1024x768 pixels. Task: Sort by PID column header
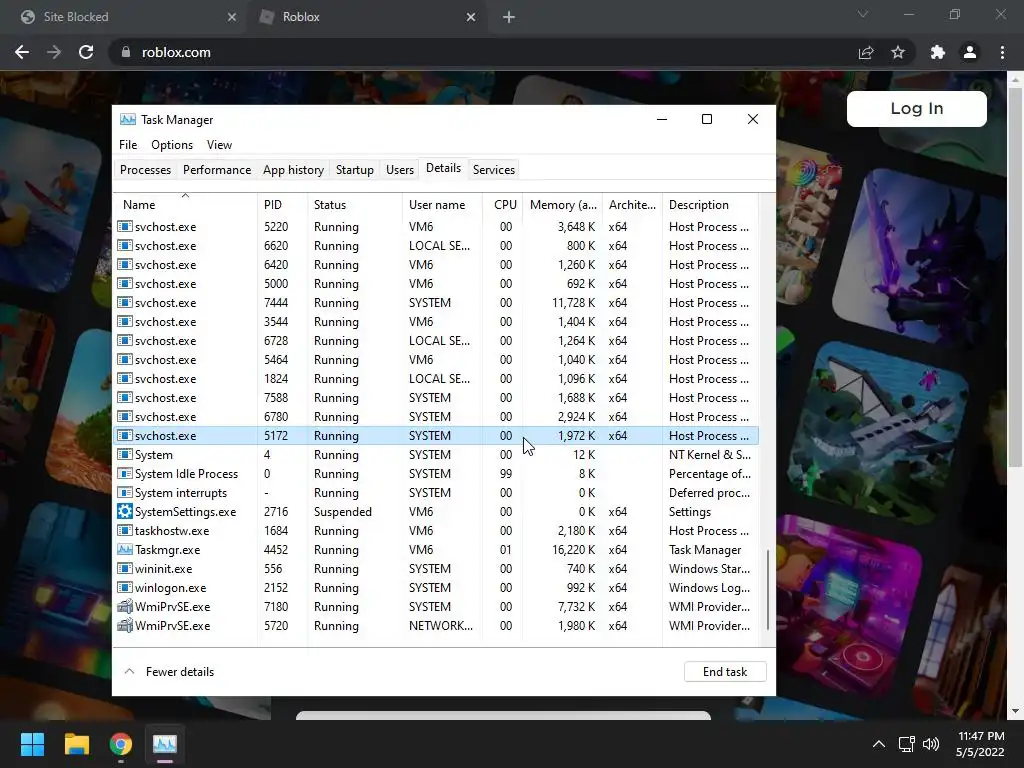click(x=282, y=204)
